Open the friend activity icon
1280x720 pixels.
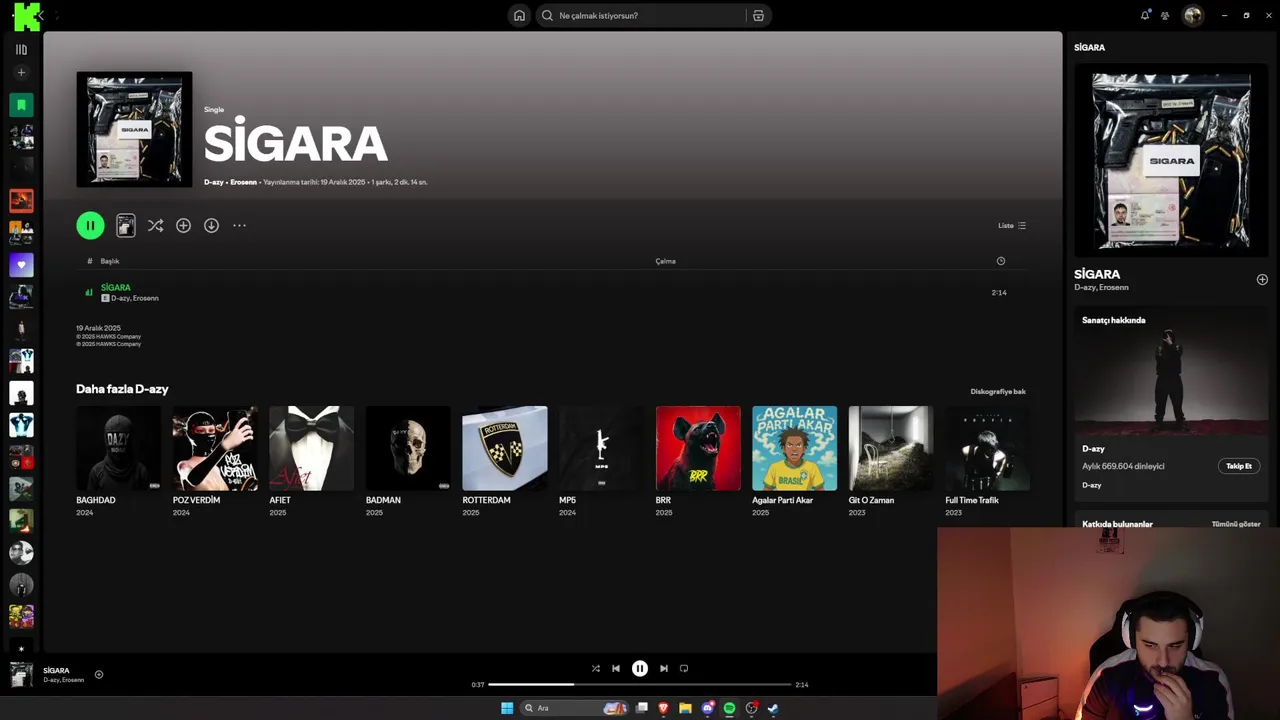pyautogui.click(x=1165, y=15)
